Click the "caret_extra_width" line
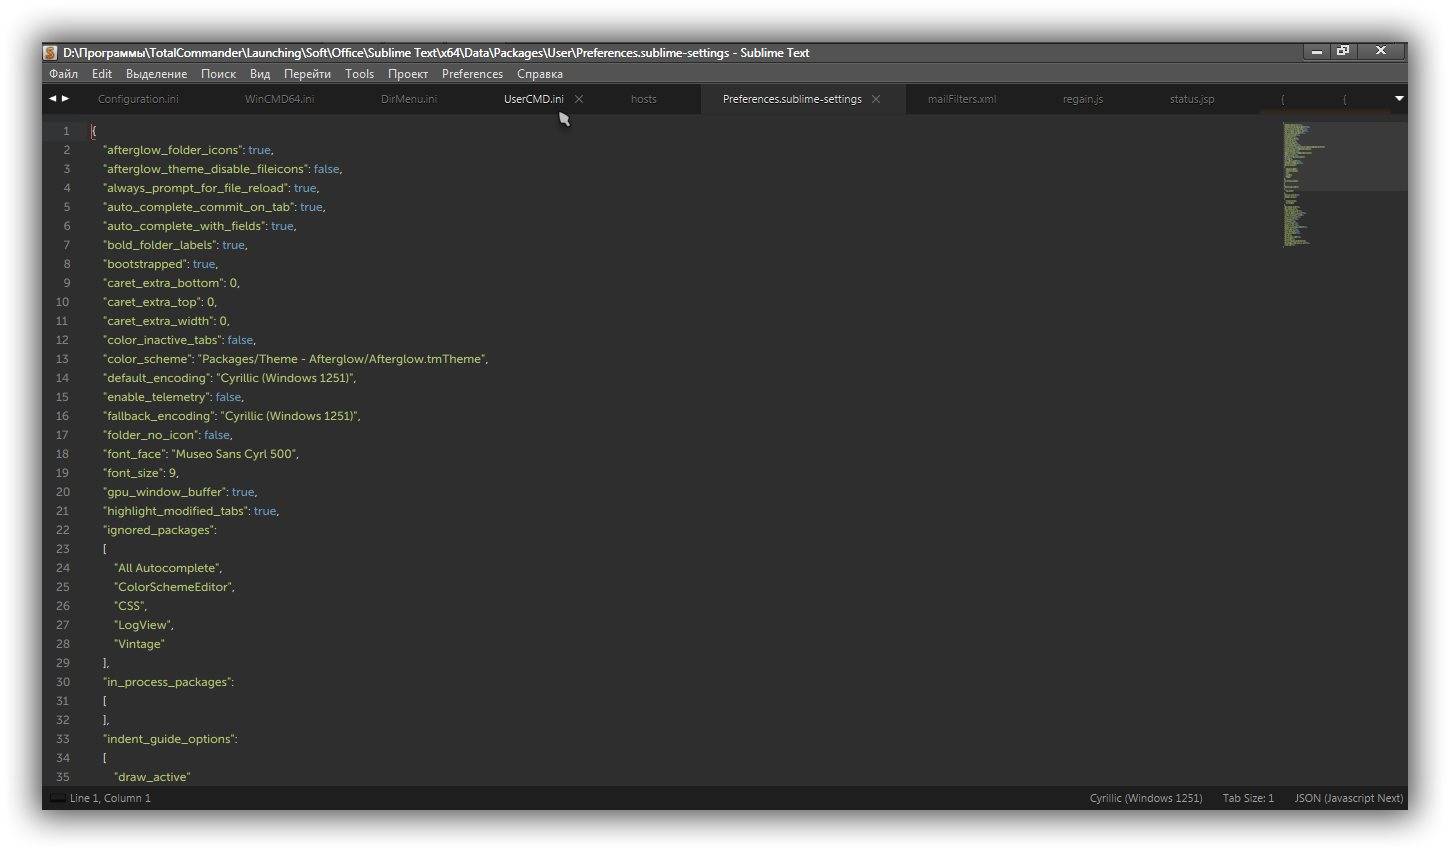Image resolution: width=1450 pixels, height=852 pixels. click(x=166, y=321)
